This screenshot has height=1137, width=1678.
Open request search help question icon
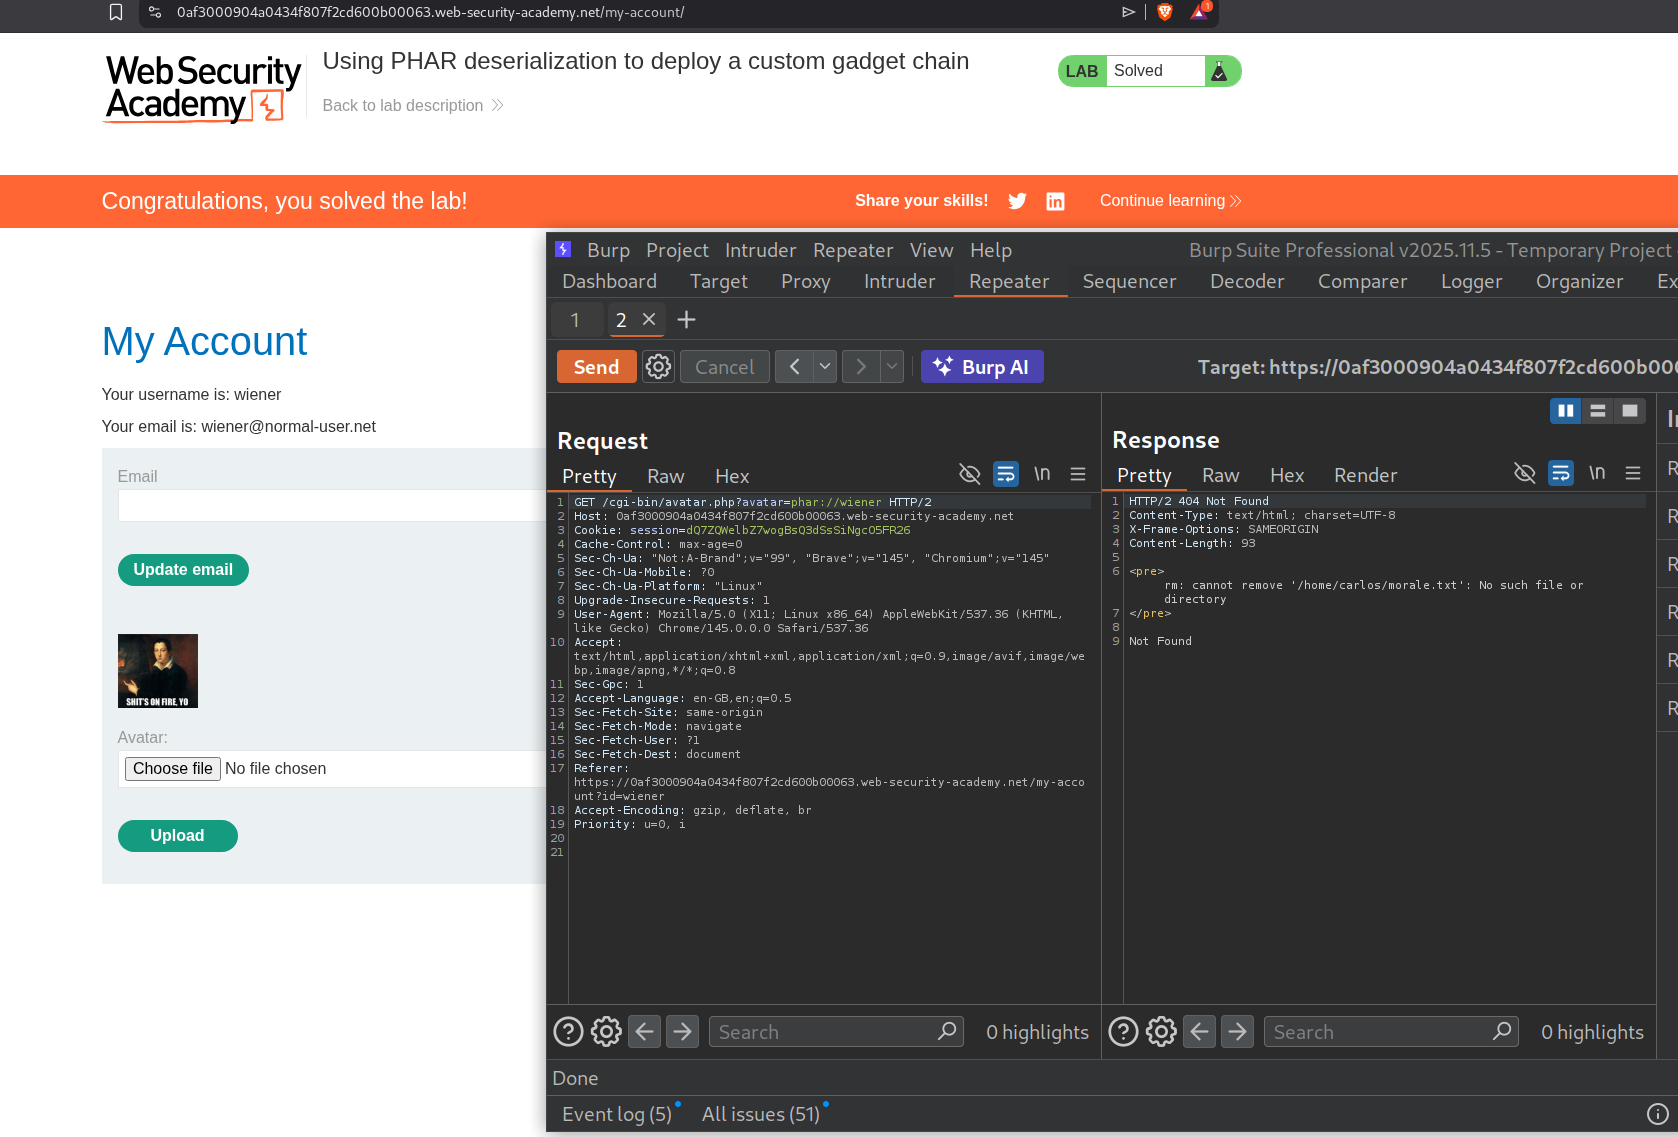click(568, 1031)
